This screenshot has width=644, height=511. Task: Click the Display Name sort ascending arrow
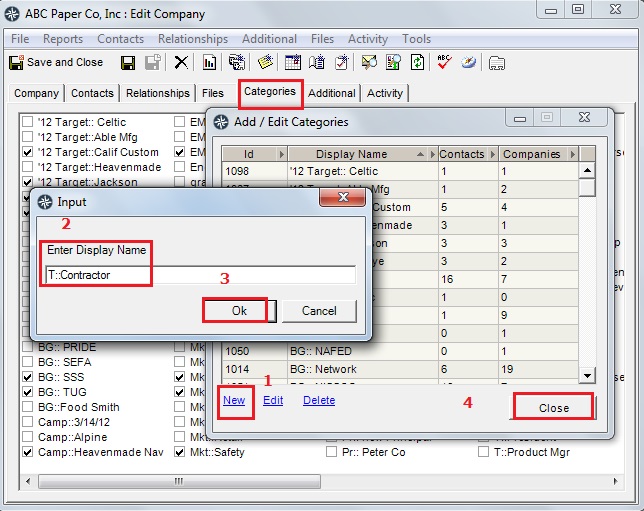(420, 154)
